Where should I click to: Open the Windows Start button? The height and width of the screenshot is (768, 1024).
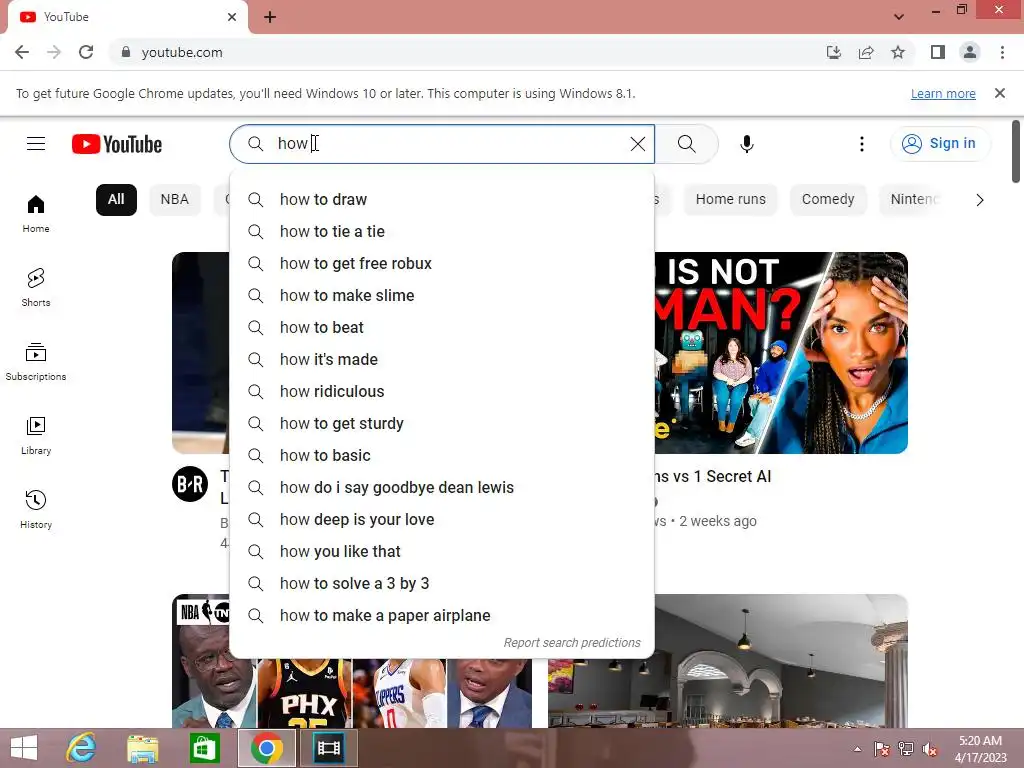[24, 748]
